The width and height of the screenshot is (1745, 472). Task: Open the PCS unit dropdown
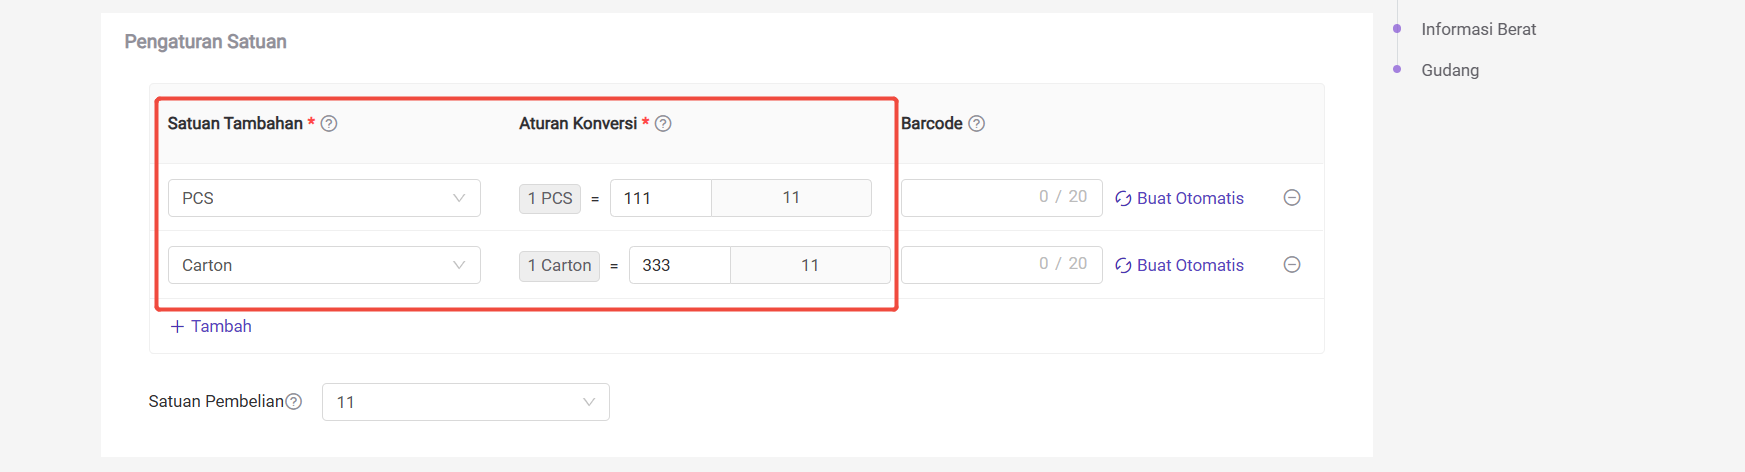click(x=324, y=198)
